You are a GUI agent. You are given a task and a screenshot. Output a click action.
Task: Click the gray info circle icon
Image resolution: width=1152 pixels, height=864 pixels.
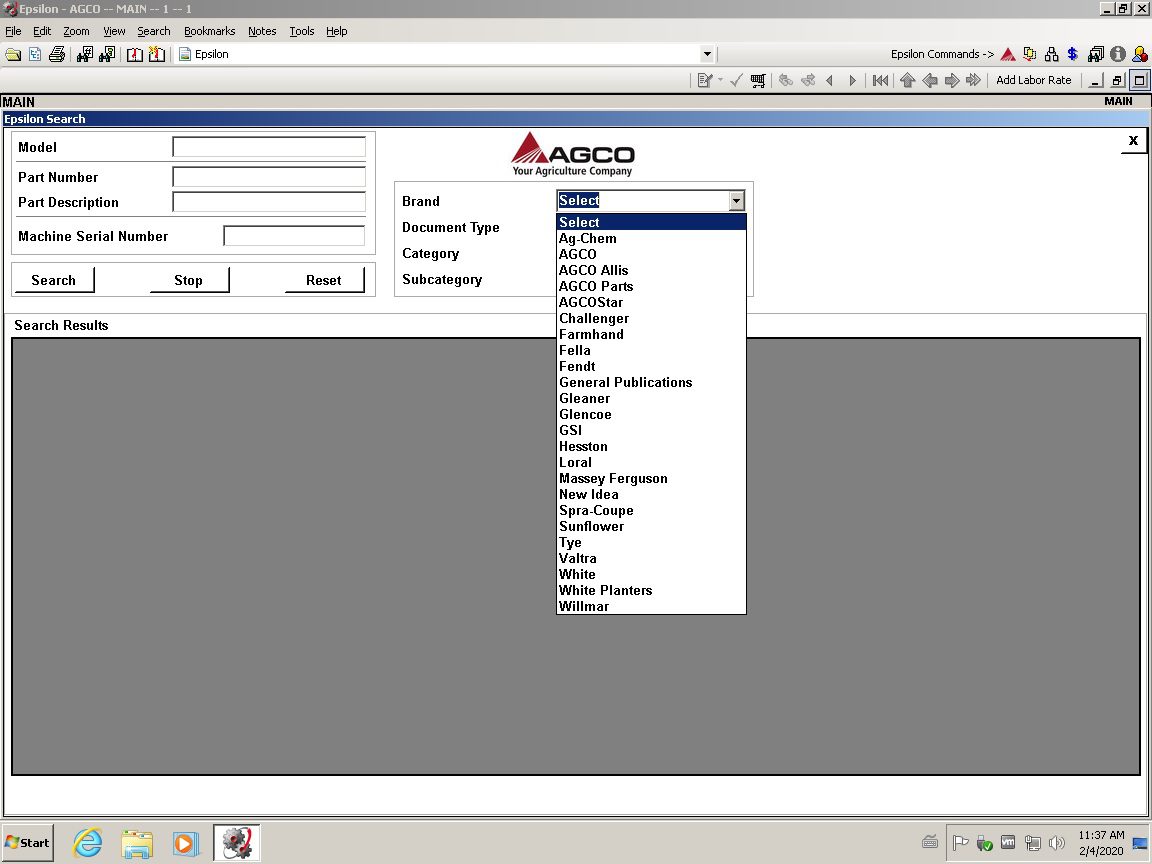coord(1117,54)
